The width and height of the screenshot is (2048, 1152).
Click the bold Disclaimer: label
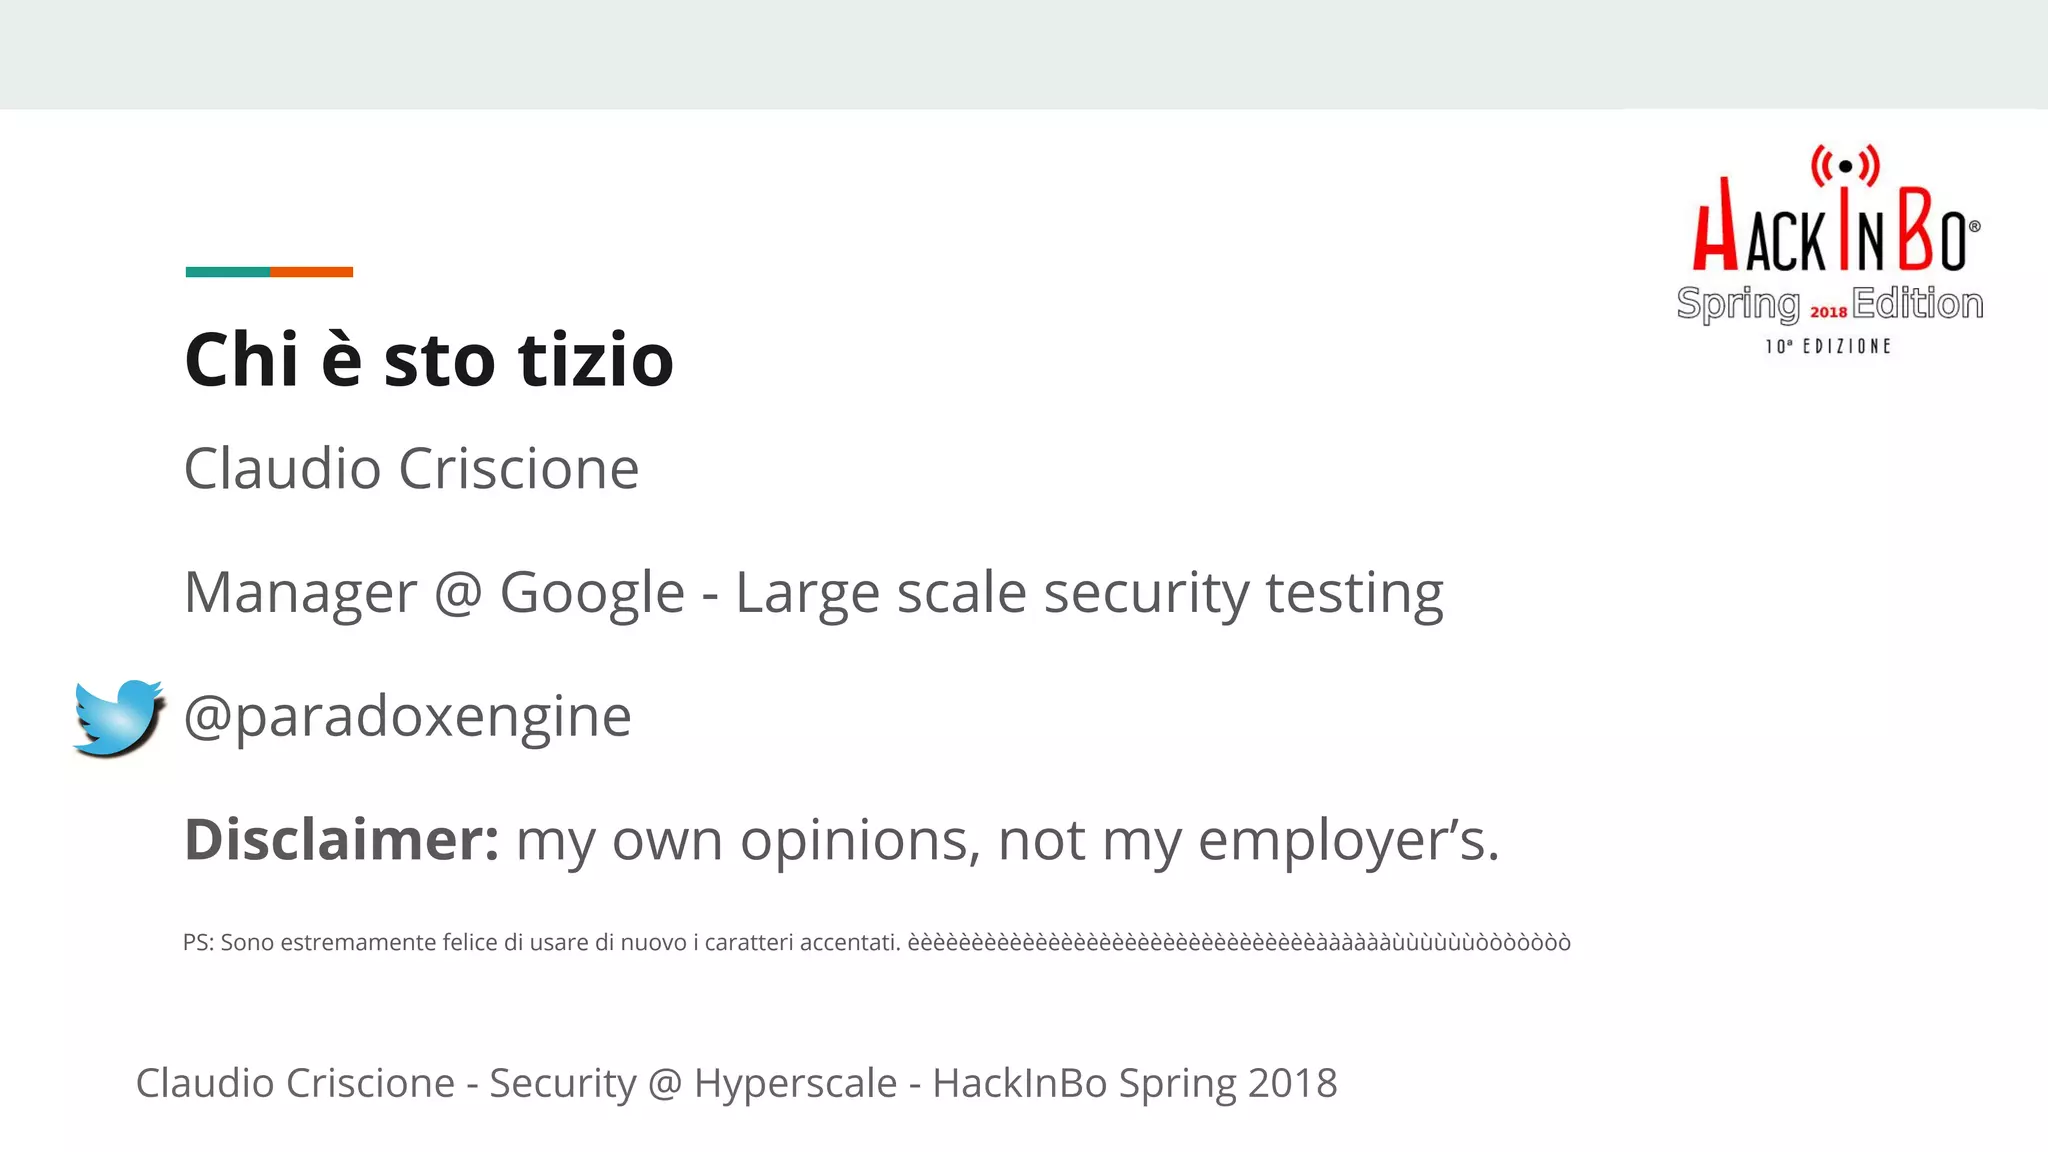pos(341,839)
